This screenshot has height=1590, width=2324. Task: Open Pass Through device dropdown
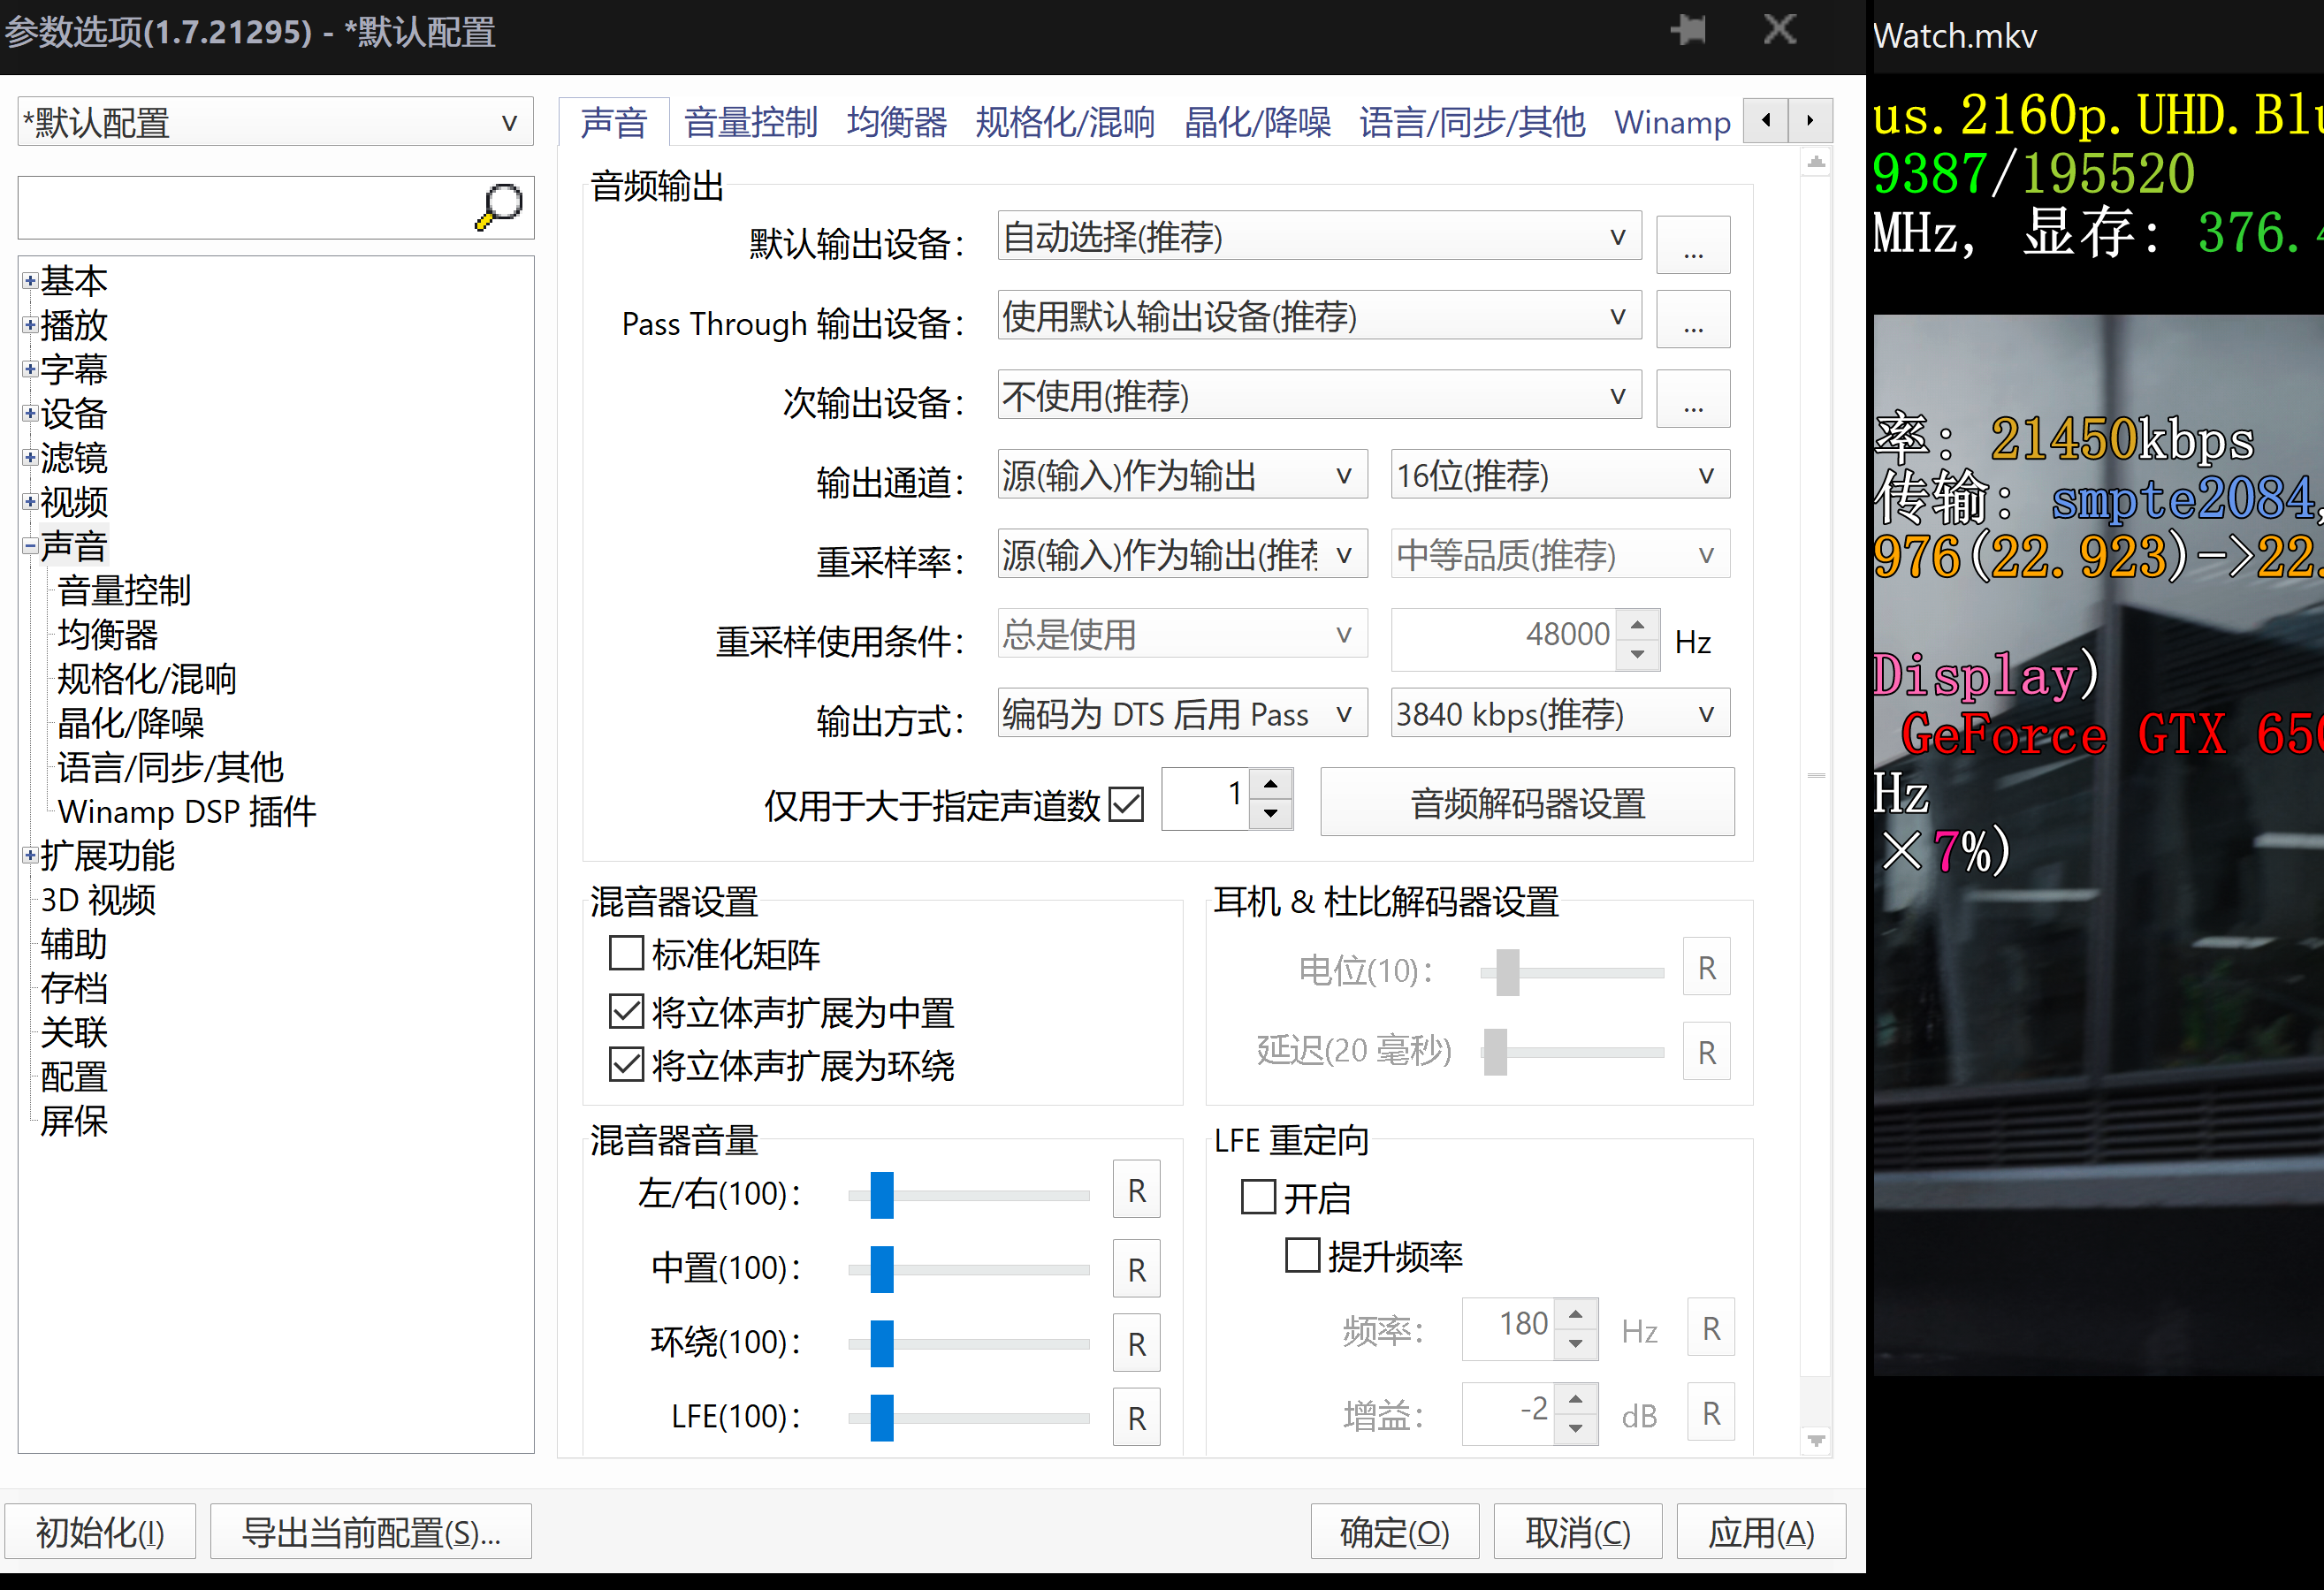[1319, 316]
